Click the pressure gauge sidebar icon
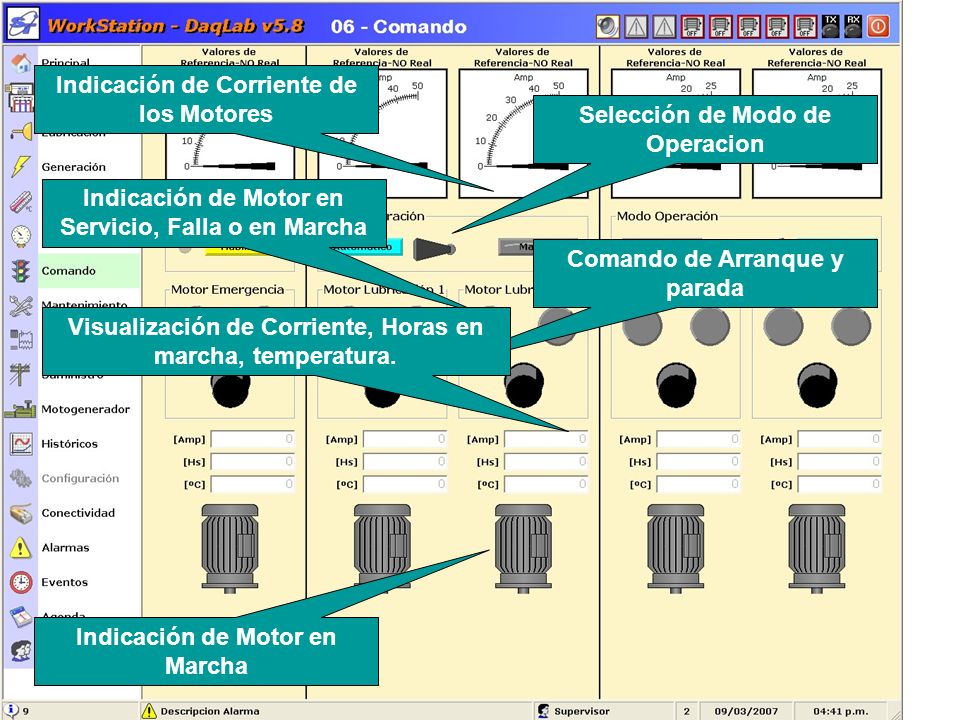Viewport: 960px width, 720px height. click(21, 236)
